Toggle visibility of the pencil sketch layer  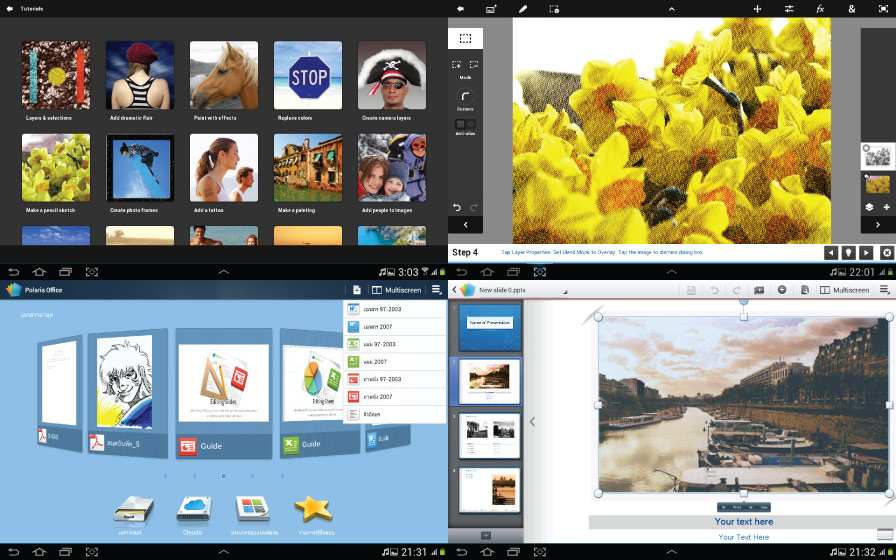866,148
